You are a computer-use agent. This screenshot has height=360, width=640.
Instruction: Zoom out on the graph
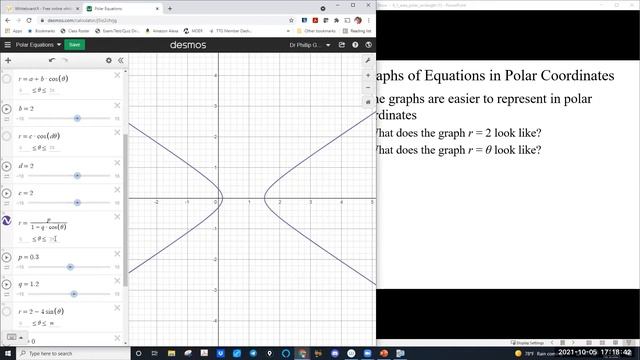coord(368,87)
